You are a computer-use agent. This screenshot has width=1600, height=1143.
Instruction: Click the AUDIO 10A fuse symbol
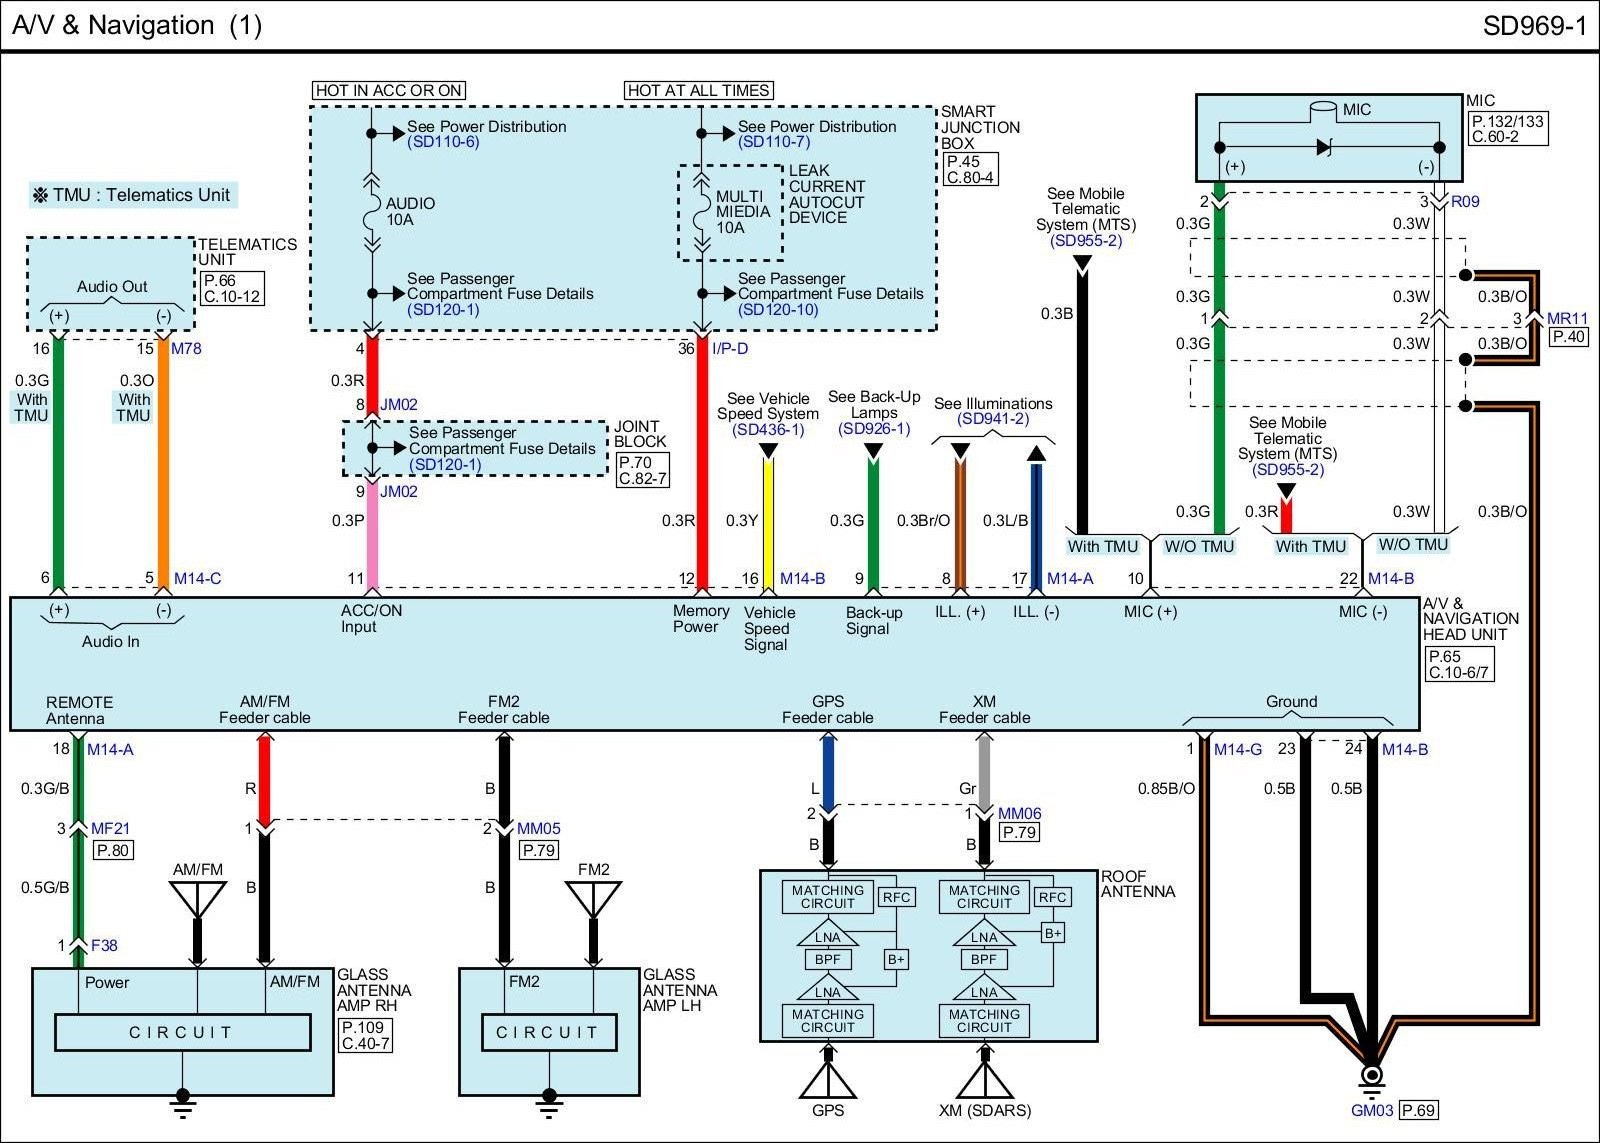point(371,211)
